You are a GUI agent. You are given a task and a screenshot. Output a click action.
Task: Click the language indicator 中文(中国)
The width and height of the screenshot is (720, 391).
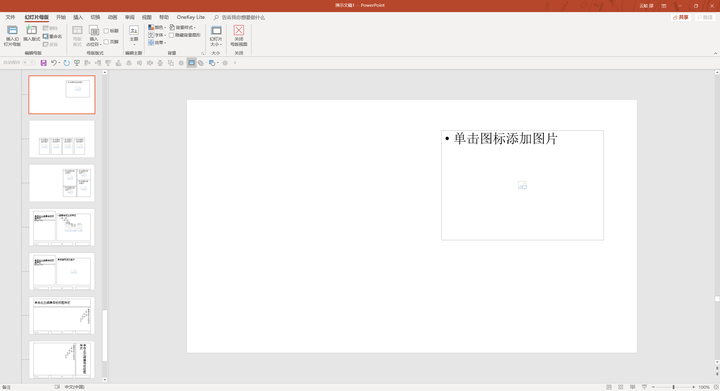[x=74, y=387]
